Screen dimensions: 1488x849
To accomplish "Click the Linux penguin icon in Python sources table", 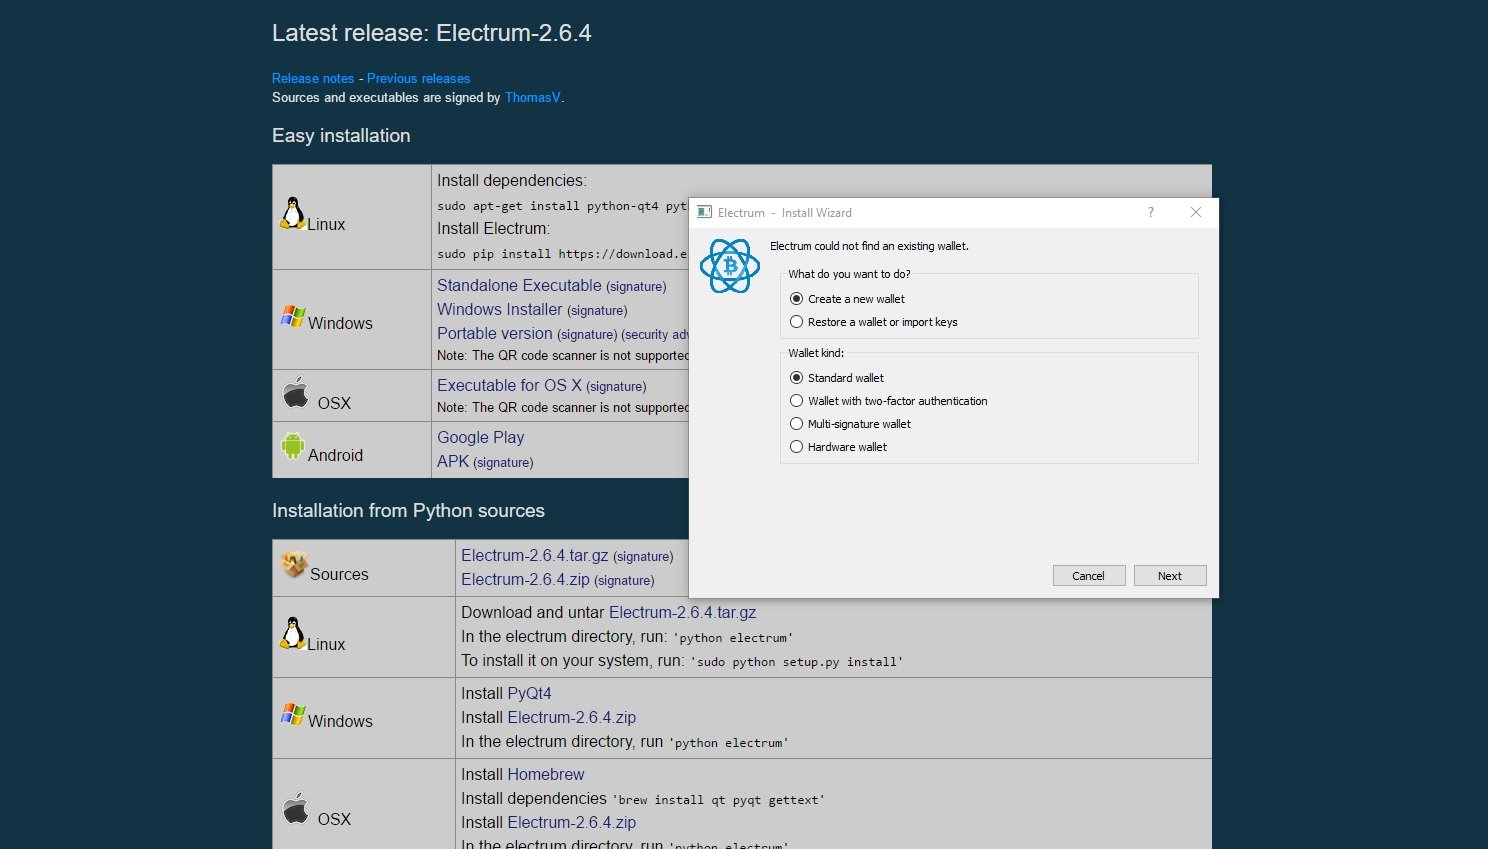I will 292,633.
